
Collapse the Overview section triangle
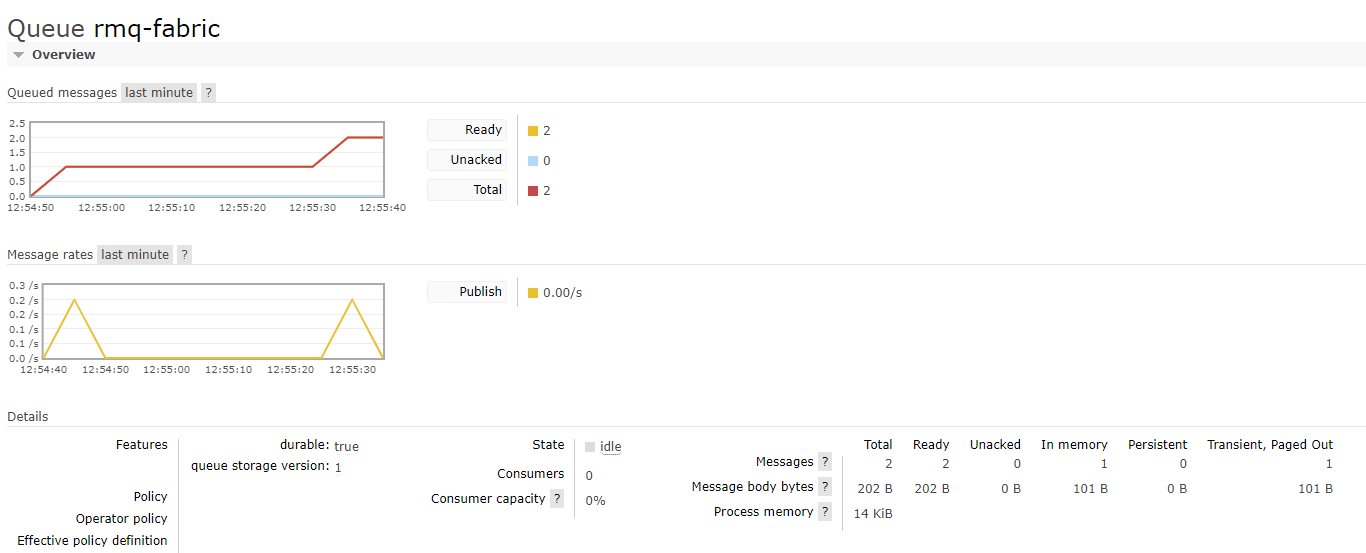[18, 55]
